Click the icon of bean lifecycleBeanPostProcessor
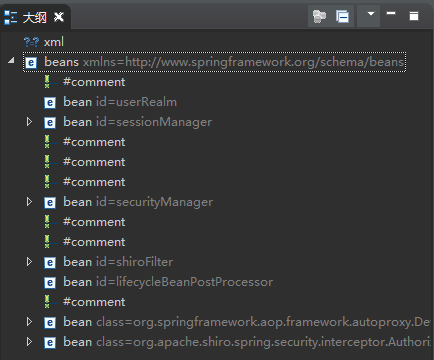 point(50,283)
